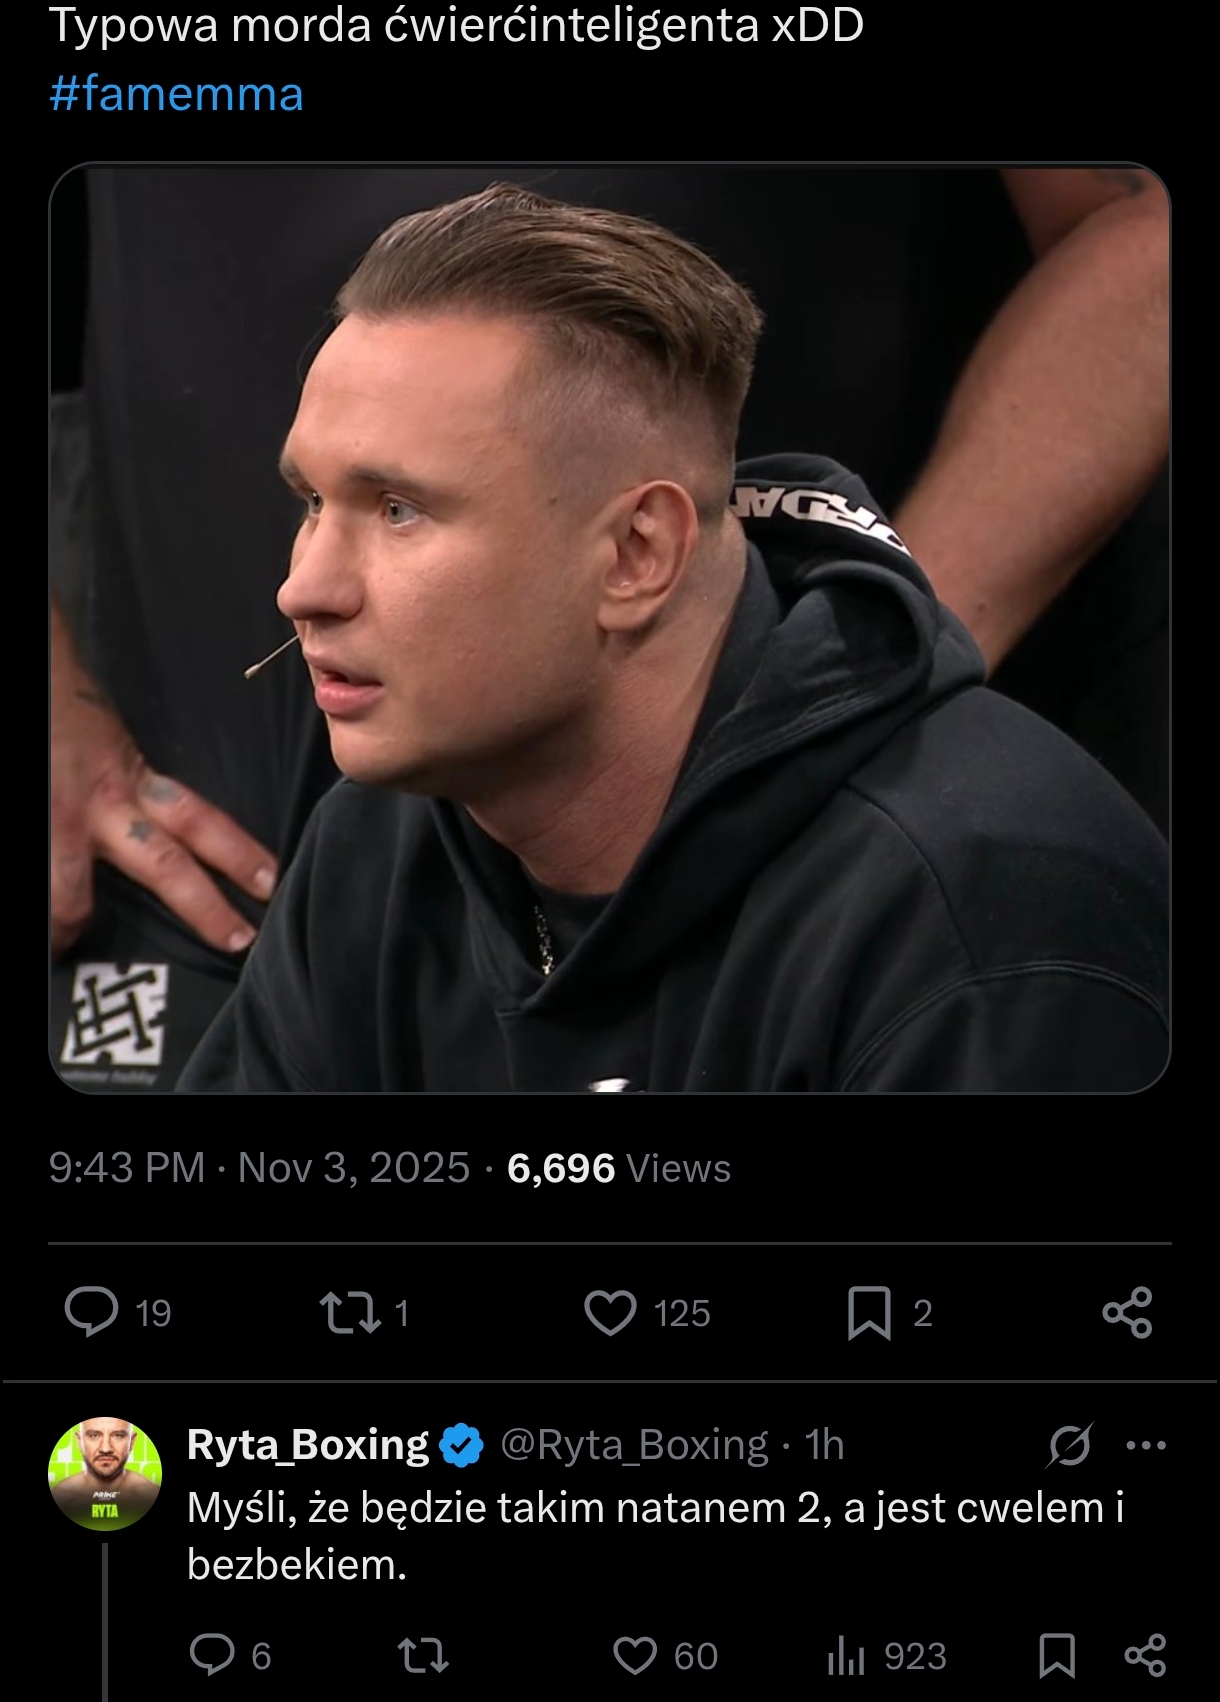Share the main post
This screenshot has height=1702, width=1220.
[x=1127, y=1312]
